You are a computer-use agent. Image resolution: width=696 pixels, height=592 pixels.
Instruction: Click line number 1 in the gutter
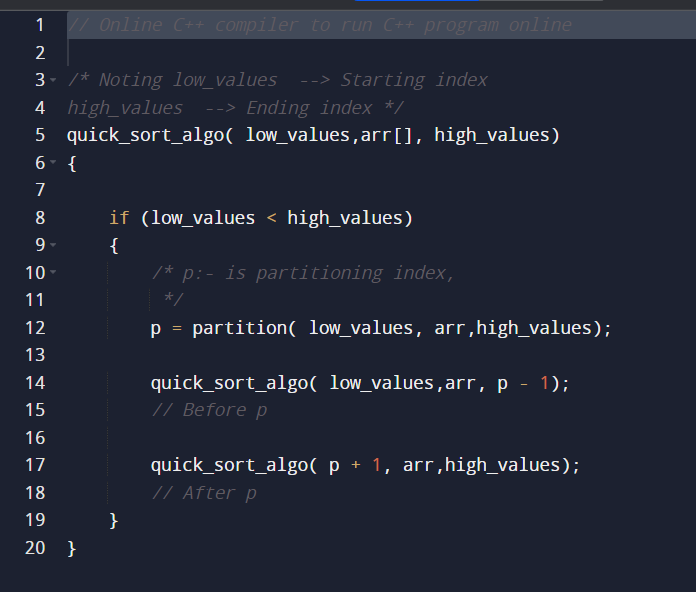point(40,25)
